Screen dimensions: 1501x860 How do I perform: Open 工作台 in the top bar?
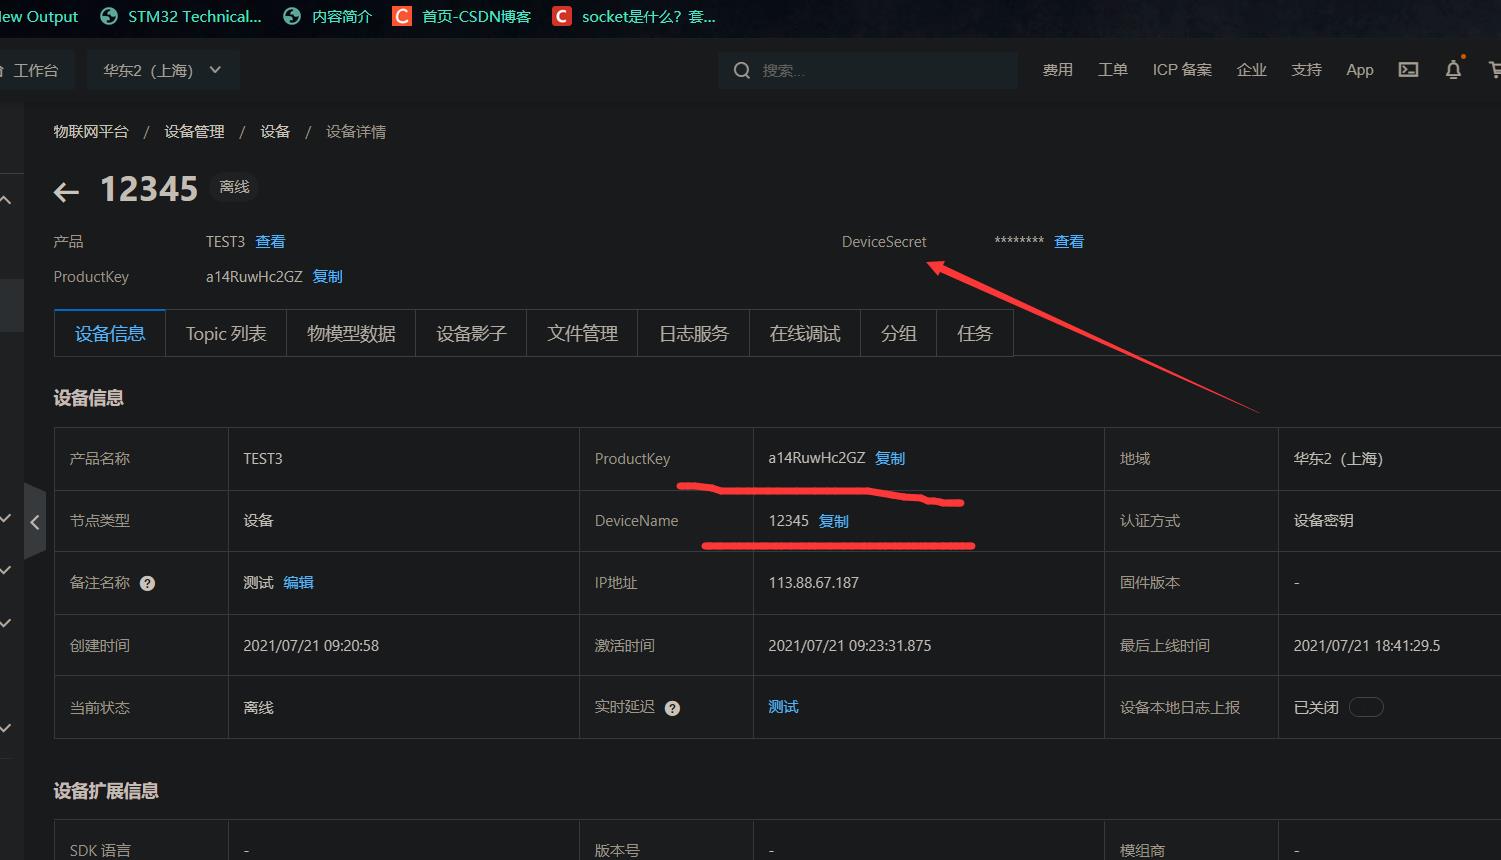[36, 70]
